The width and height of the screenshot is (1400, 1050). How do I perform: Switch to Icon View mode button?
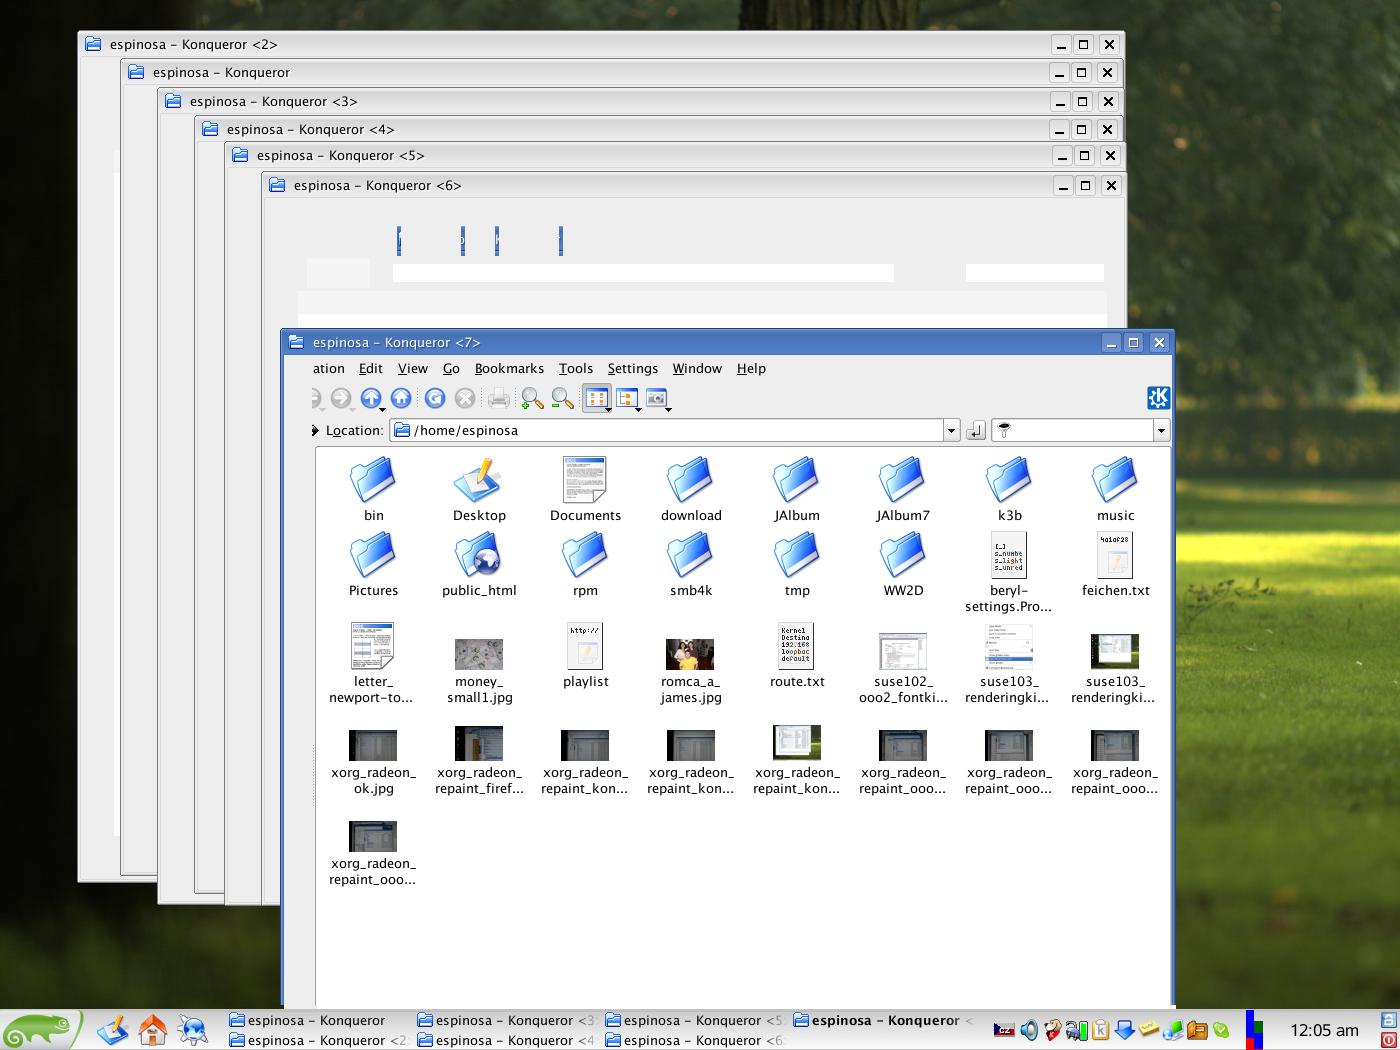595,398
